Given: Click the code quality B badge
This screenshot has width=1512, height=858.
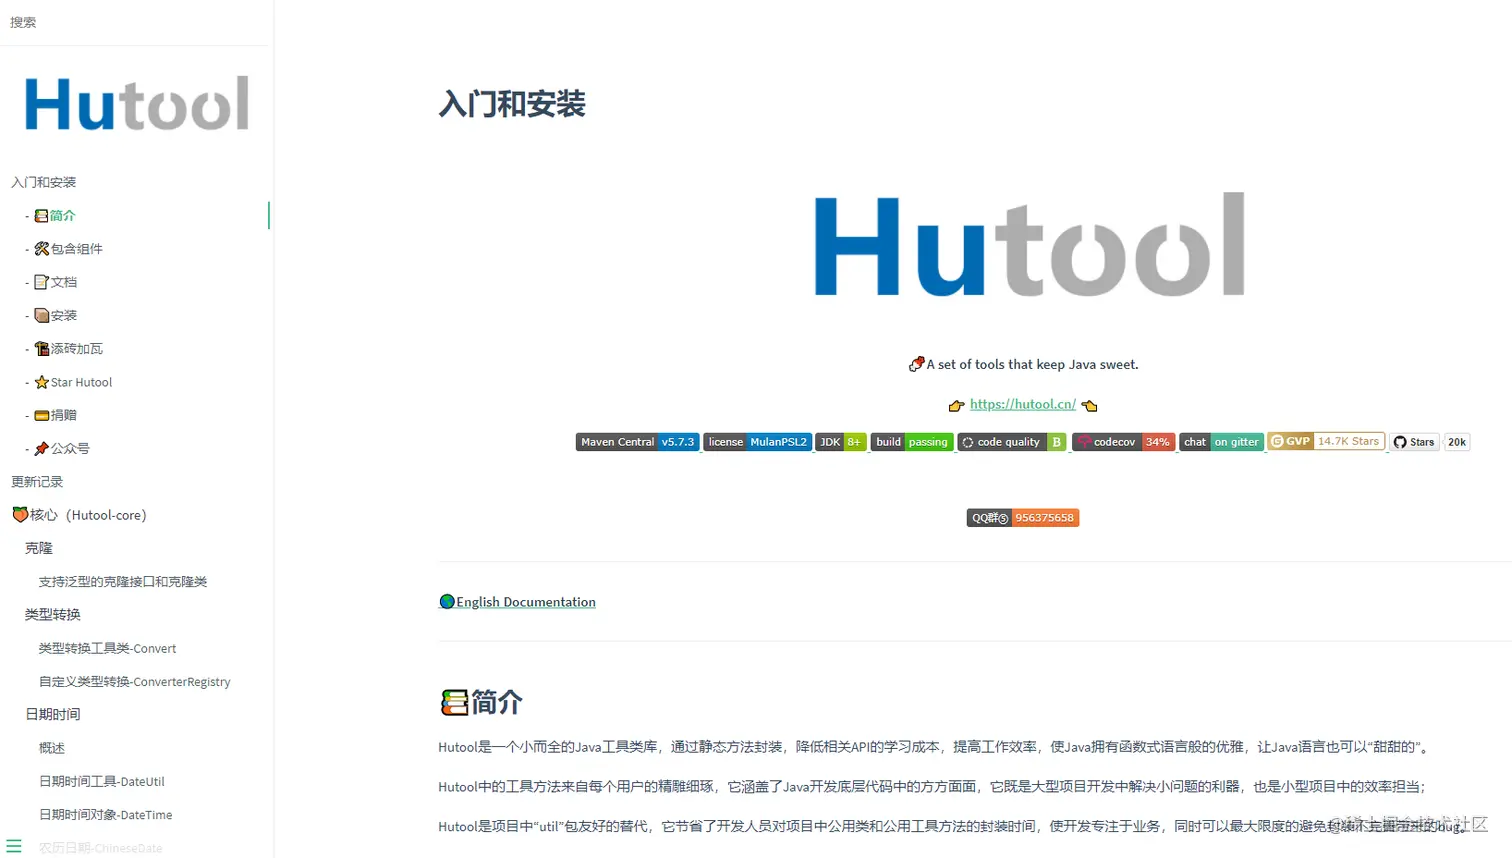Looking at the screenshot, I should [1012, 442].
